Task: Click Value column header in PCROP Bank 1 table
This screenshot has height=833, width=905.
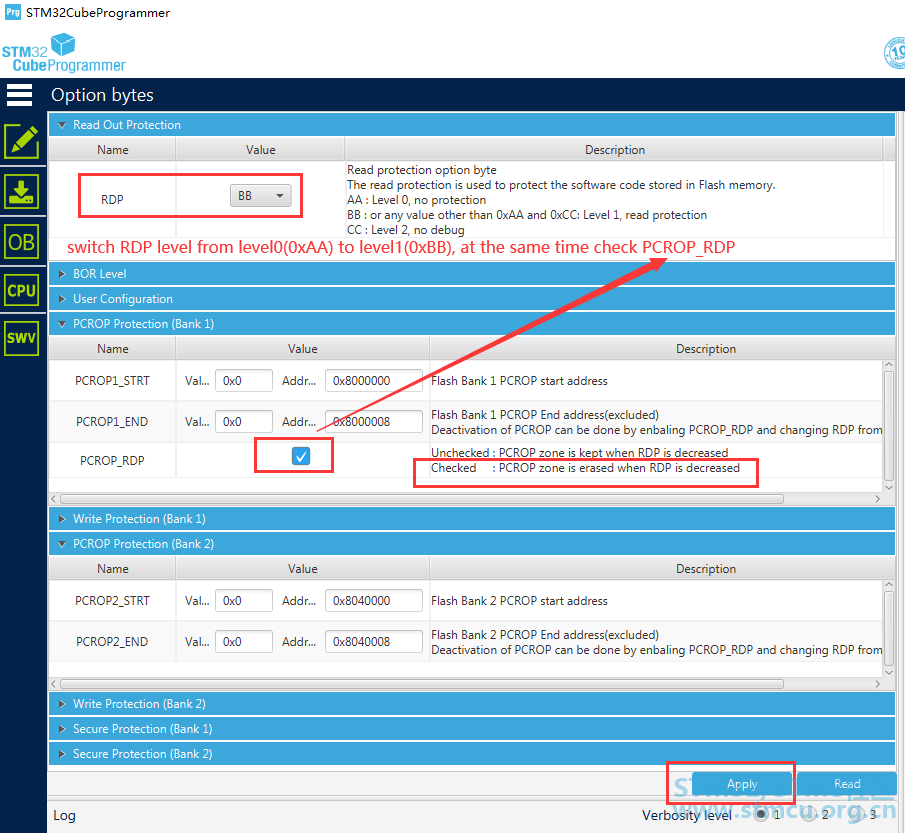Action: [x=302, y=349]
